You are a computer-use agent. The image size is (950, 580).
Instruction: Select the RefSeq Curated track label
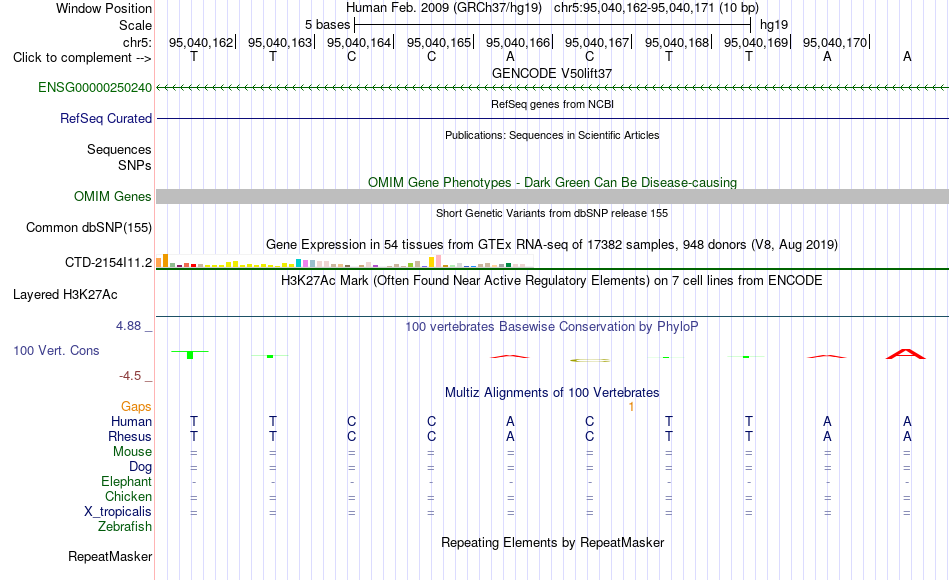[105, 119]
